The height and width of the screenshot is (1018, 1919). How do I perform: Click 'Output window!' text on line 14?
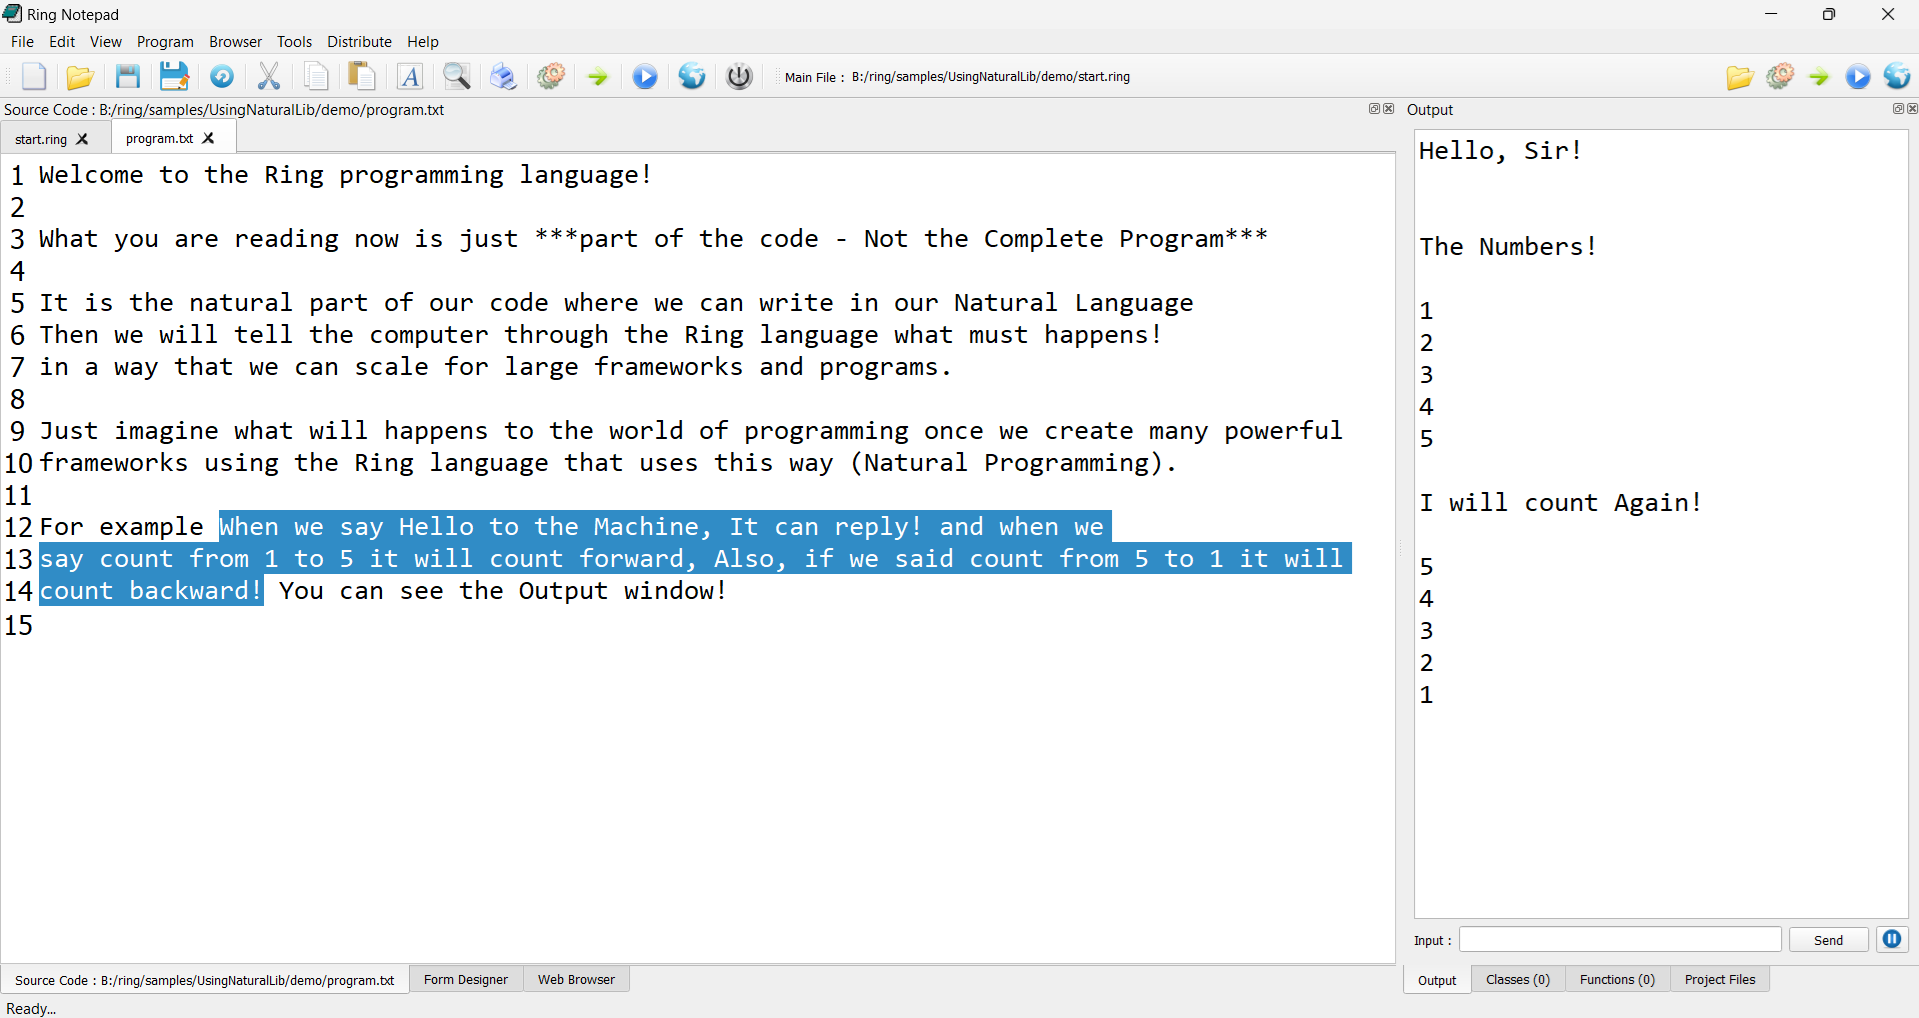coord(622,591)
